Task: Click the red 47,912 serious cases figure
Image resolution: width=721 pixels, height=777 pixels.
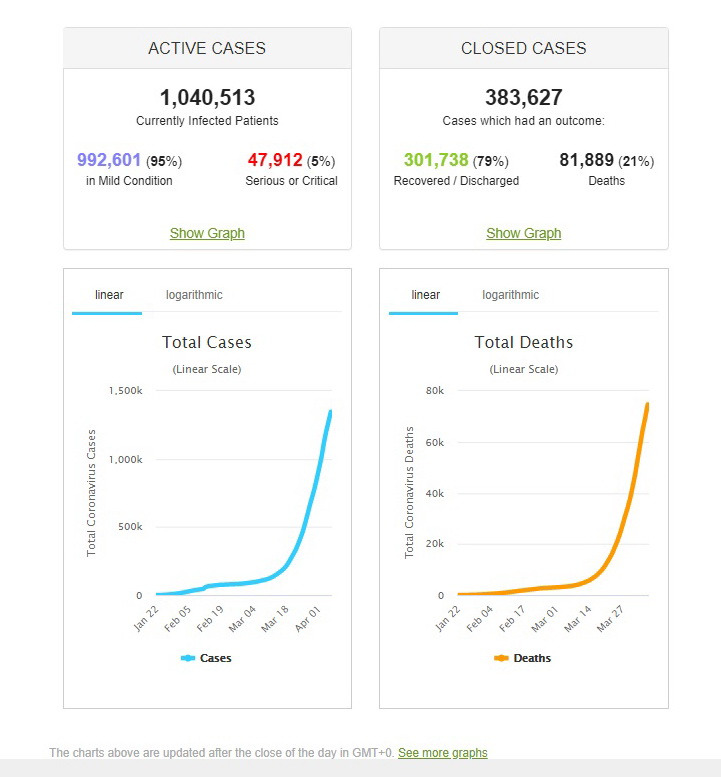Action: 274,160
